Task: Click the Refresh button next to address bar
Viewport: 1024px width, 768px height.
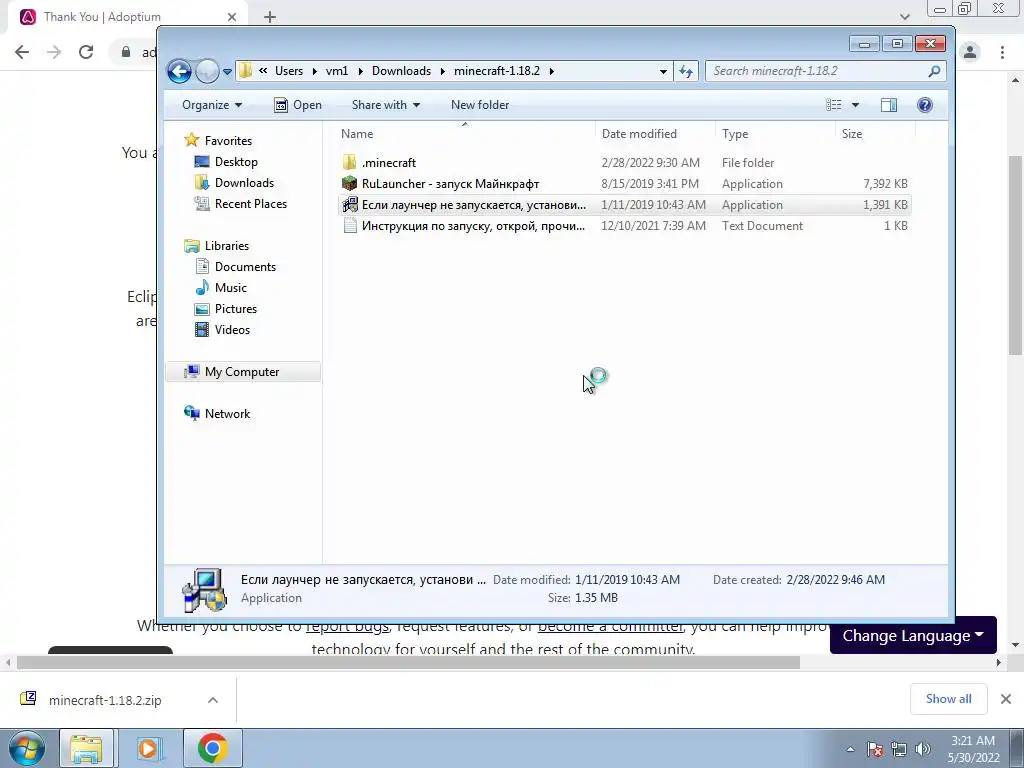Action: [x=686, y=71]
